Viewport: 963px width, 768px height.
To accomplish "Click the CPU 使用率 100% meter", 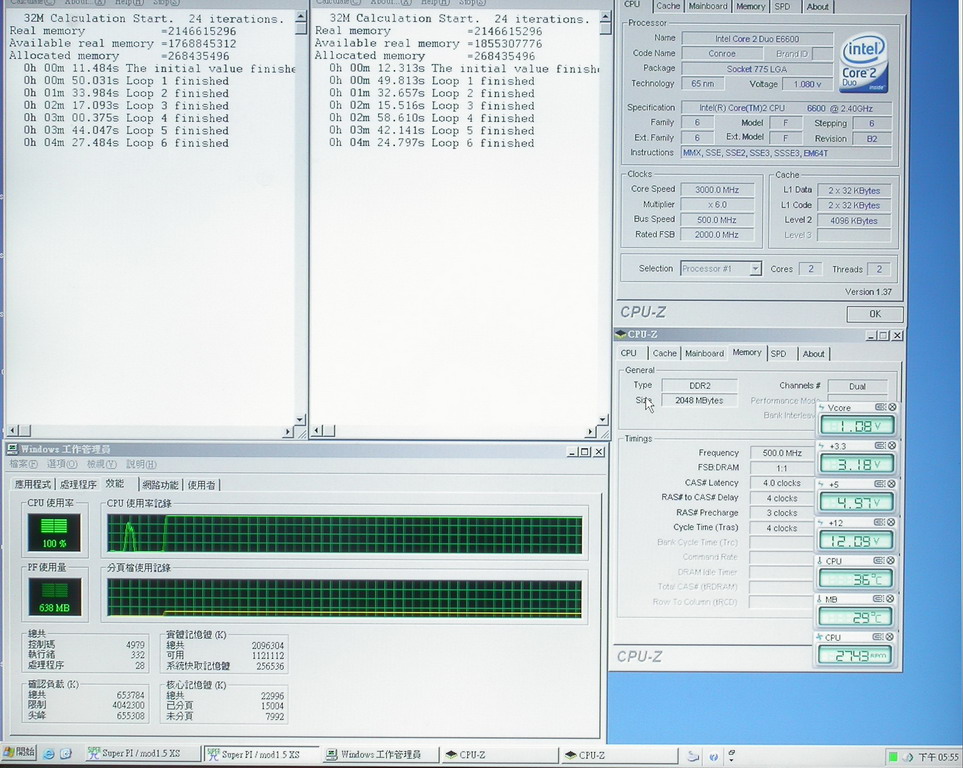I will coord(54,532).
